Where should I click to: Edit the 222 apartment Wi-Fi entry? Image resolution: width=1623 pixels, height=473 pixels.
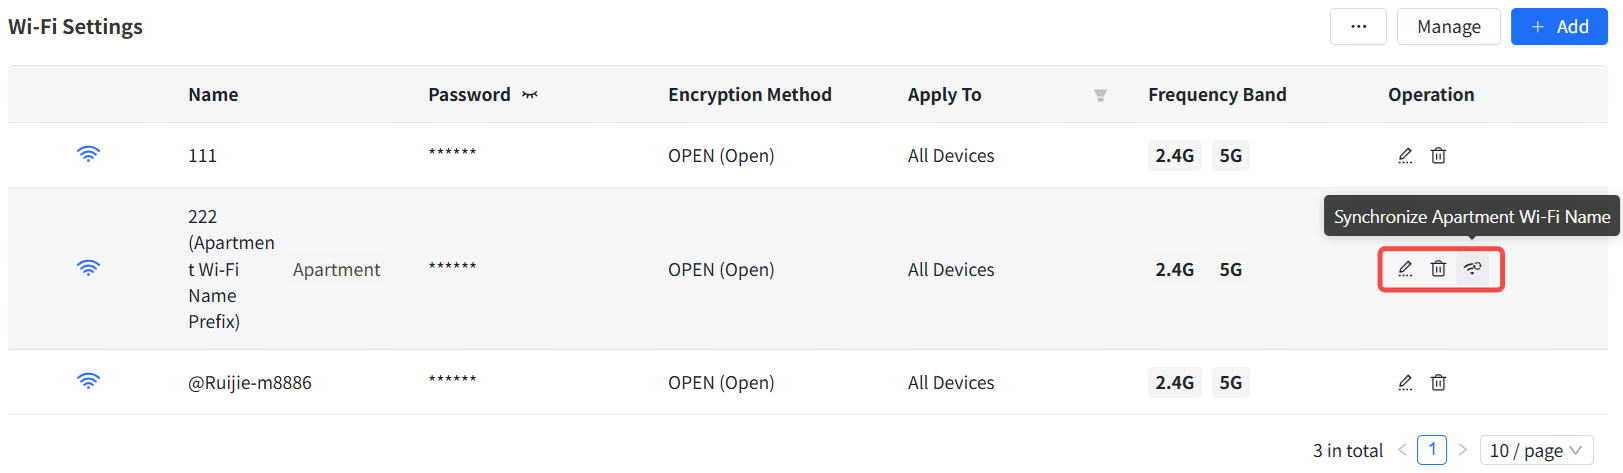(x=1405, y=268)
